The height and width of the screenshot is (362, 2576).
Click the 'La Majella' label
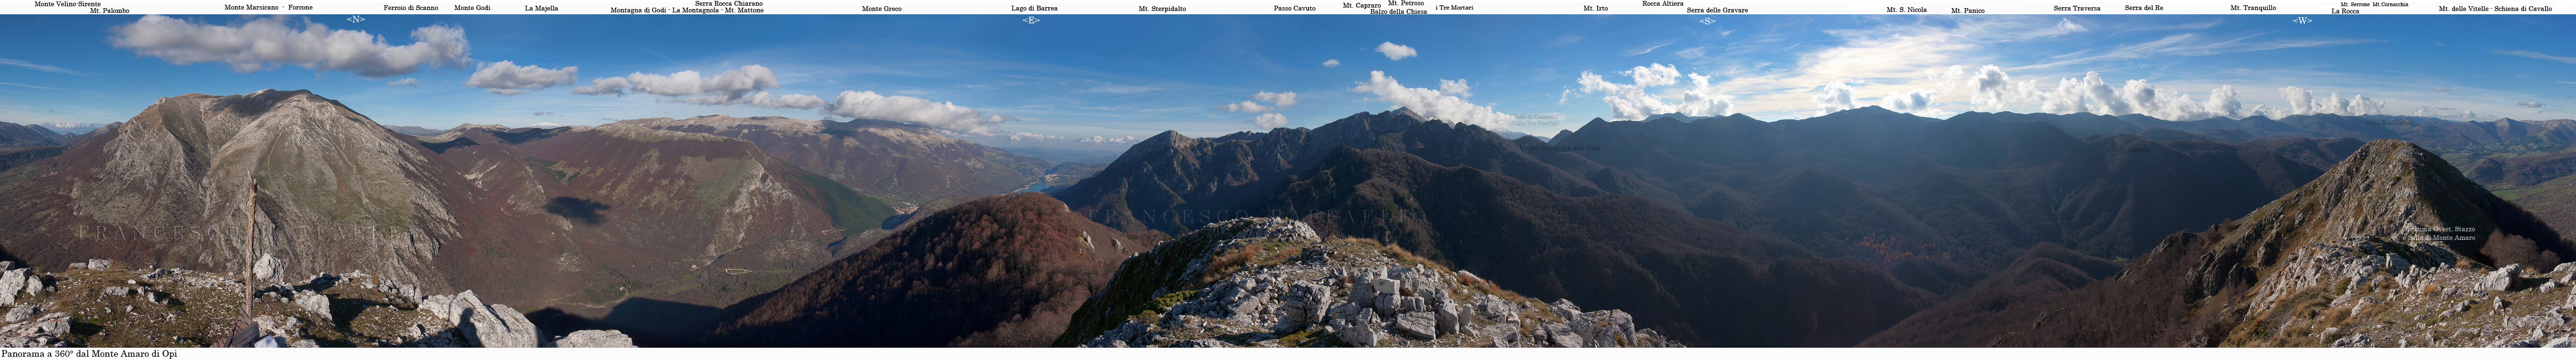(x=542, y=7)
